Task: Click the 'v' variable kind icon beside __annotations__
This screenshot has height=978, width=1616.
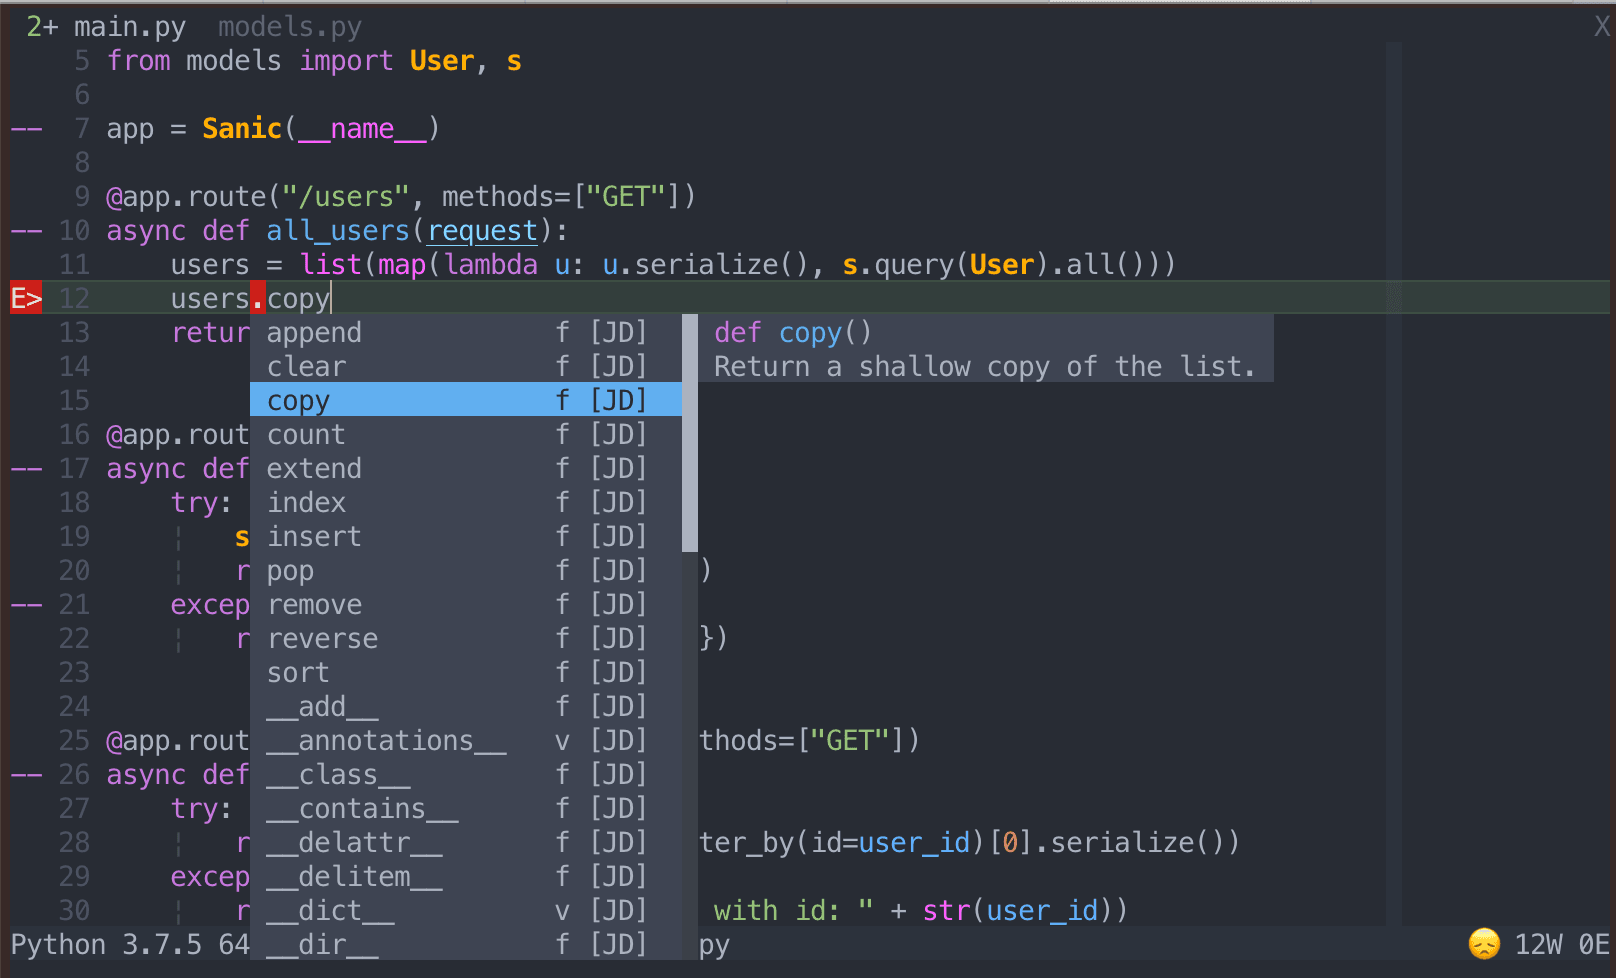Action: (x=561, y=740)
